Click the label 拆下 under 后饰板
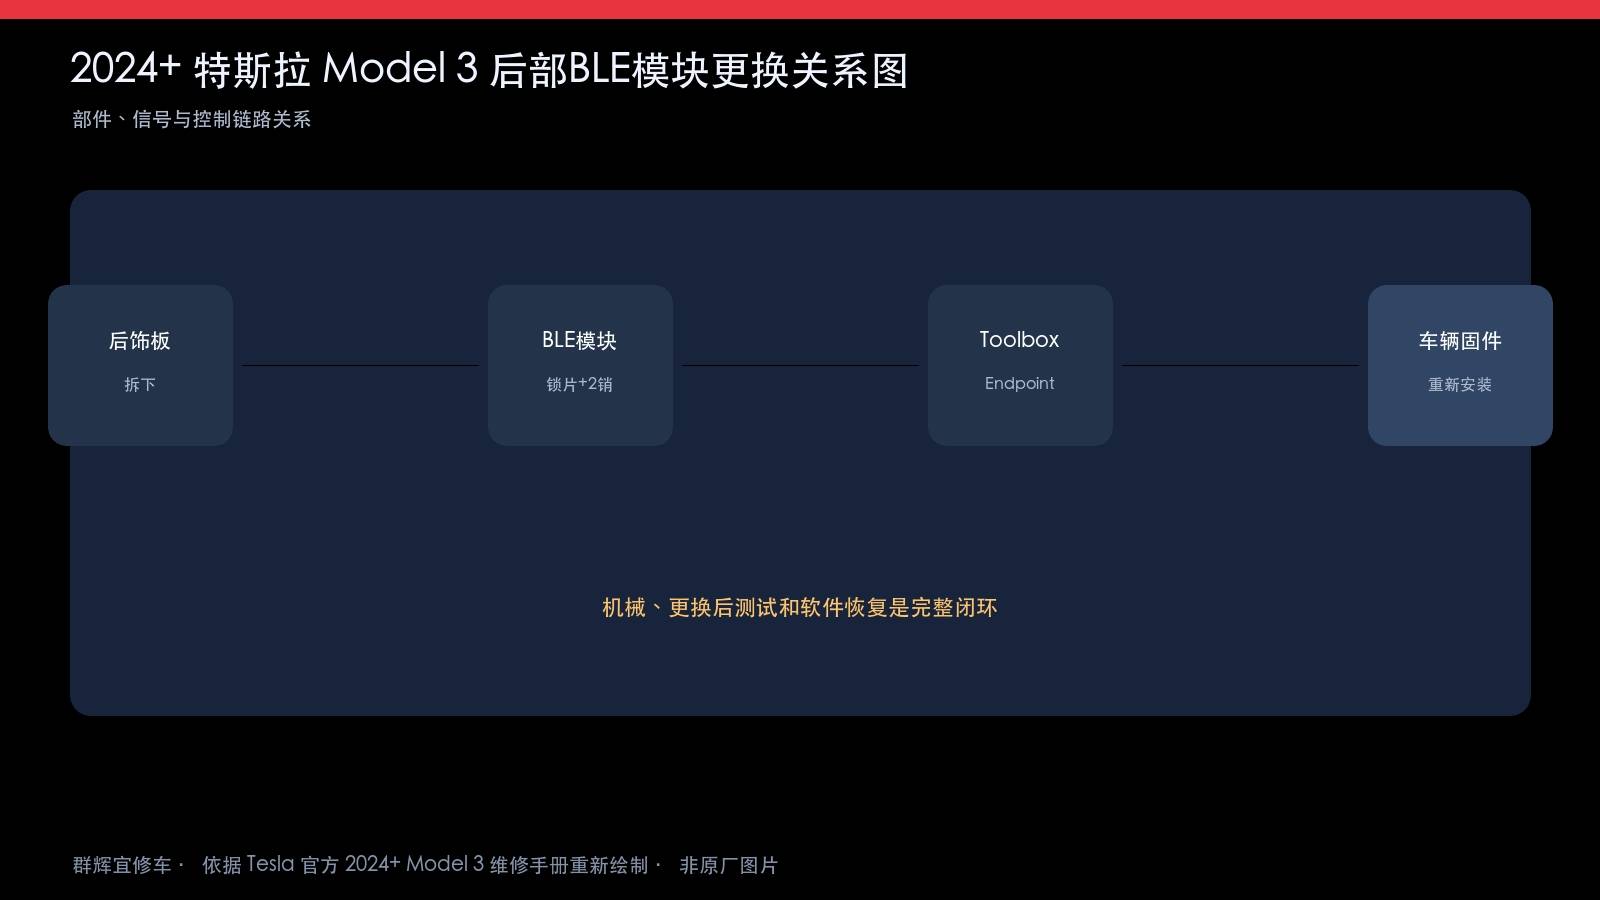The width and height of the screenshot is (1600, 900). coord(140,384)
